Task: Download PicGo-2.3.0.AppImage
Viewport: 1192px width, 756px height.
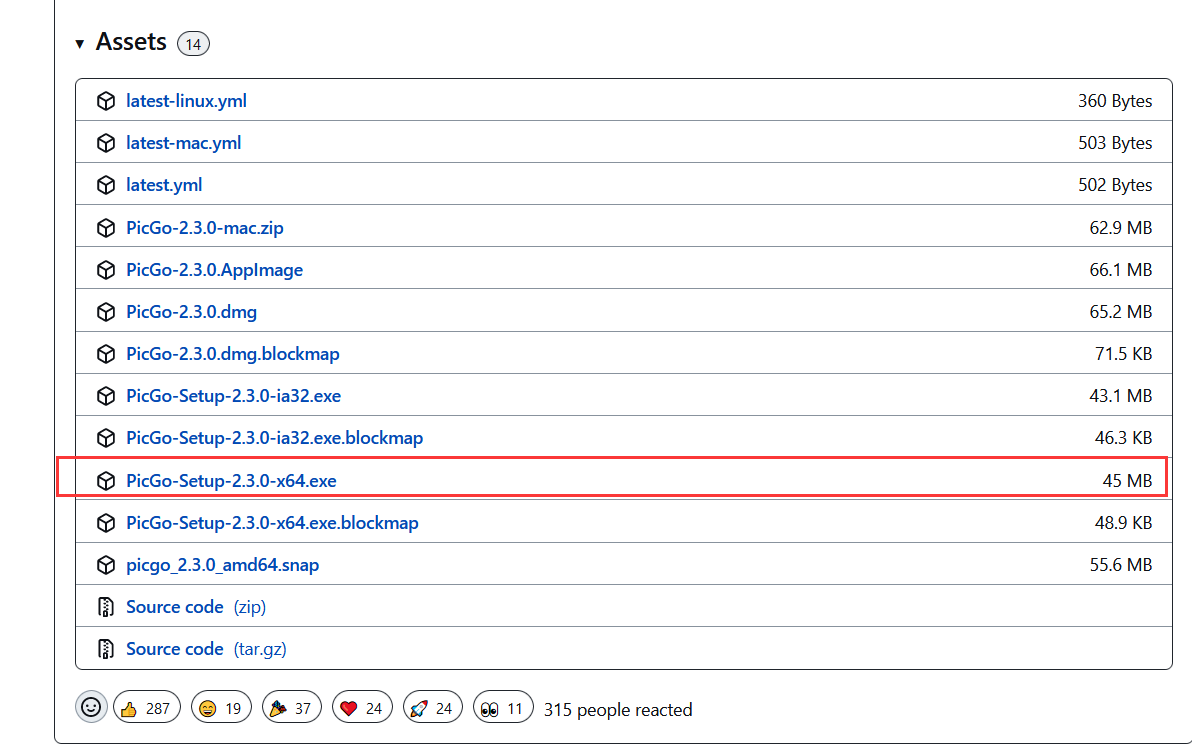Action: coord(214,269)
